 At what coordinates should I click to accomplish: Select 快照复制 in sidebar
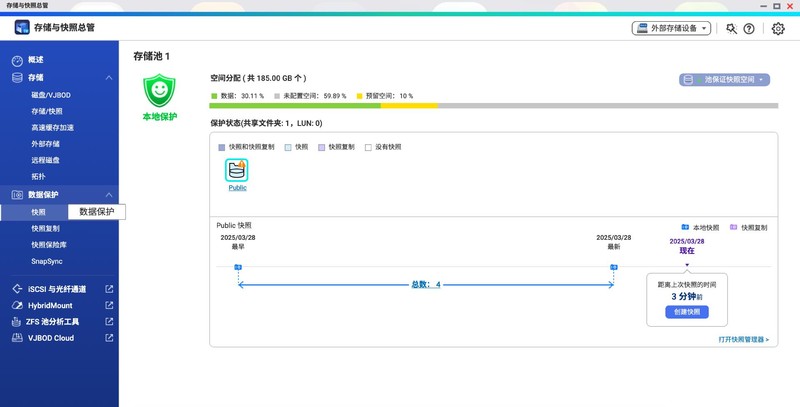click(x=45, y=228)
